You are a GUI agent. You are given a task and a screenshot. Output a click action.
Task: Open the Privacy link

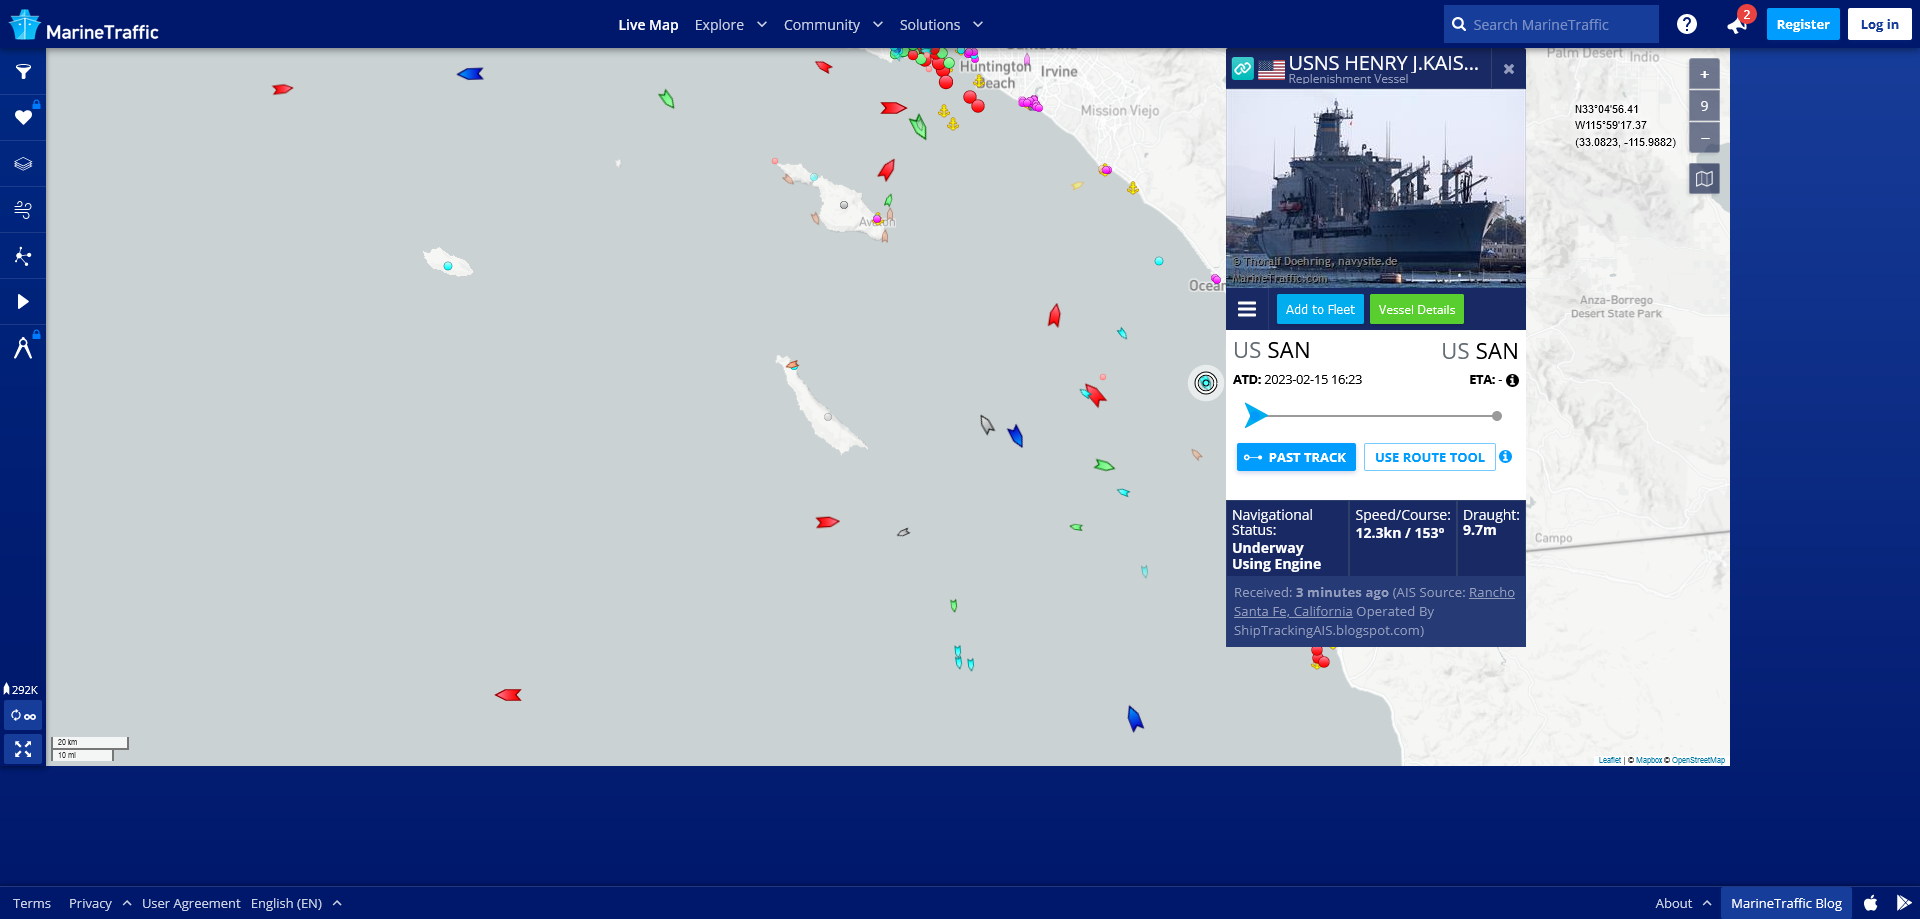[90, 903]
